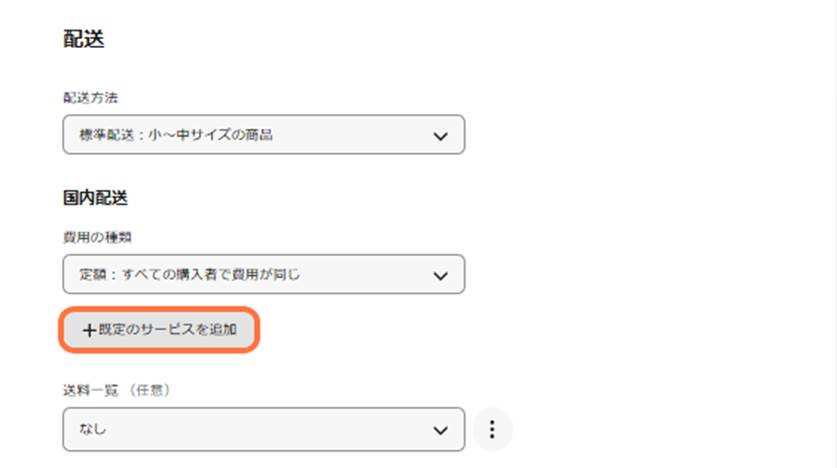Open the 配送方法 dropdown
The width and height of the screenshot is (837, 468).
(x=264, y=134)
